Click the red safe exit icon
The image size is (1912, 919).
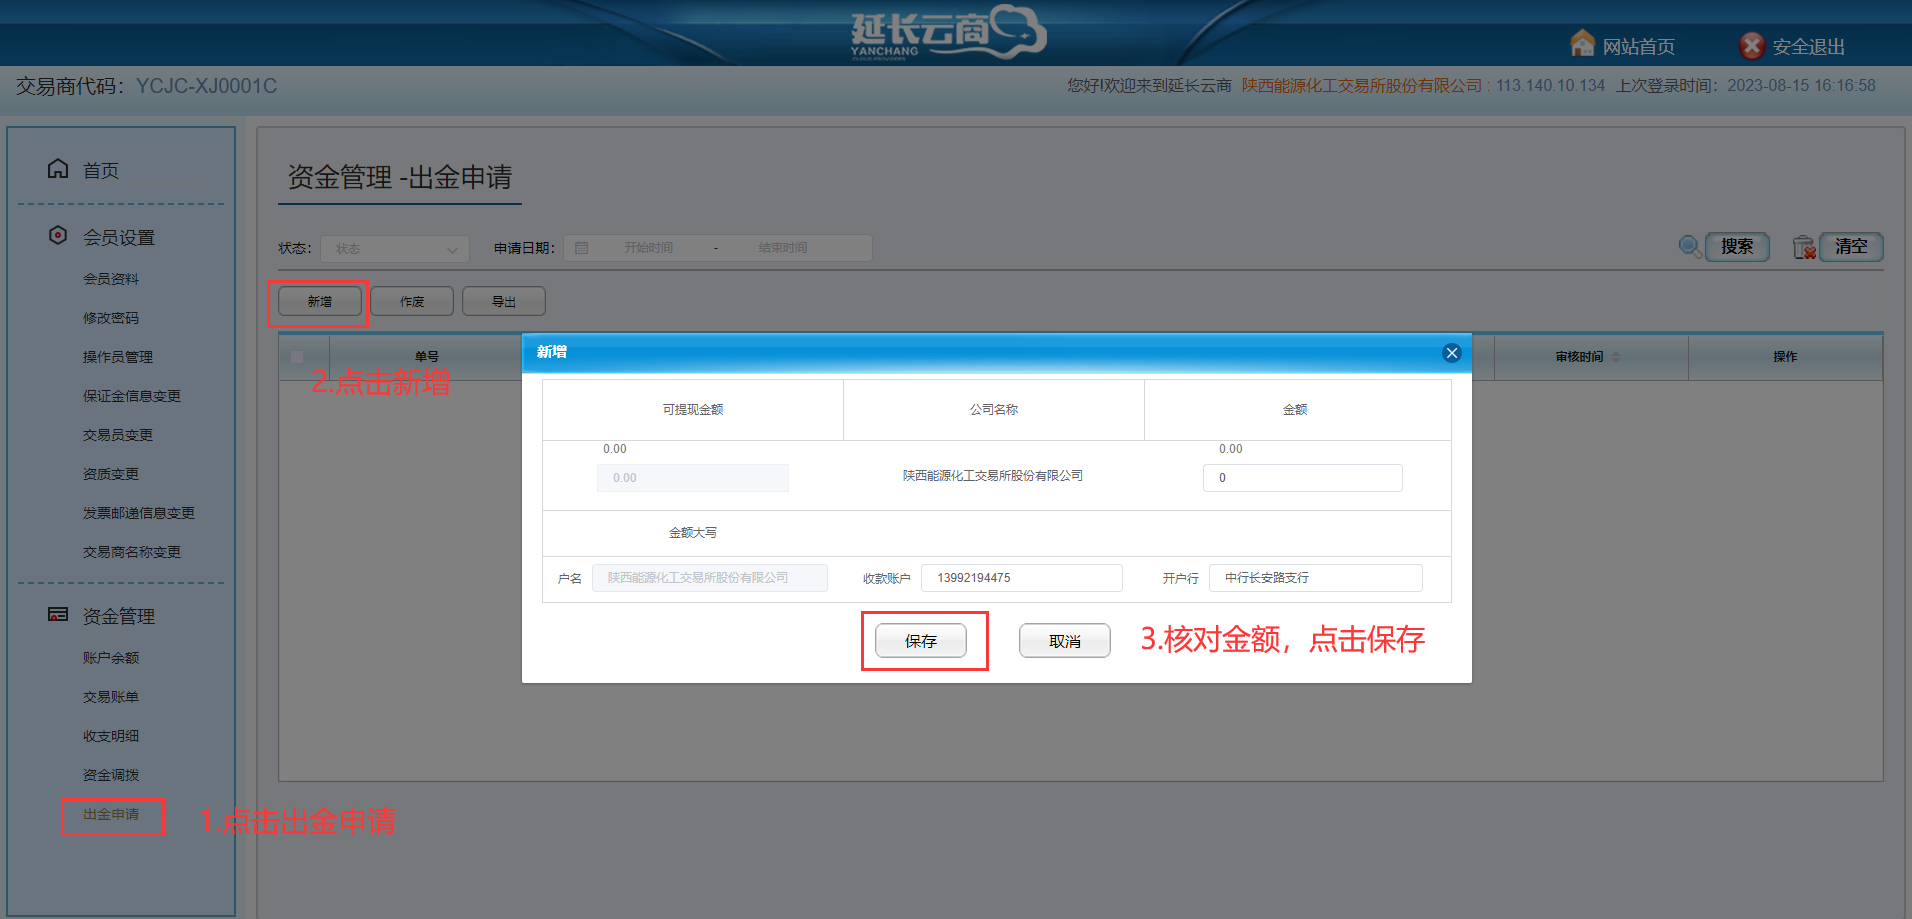click(1752, 45)
